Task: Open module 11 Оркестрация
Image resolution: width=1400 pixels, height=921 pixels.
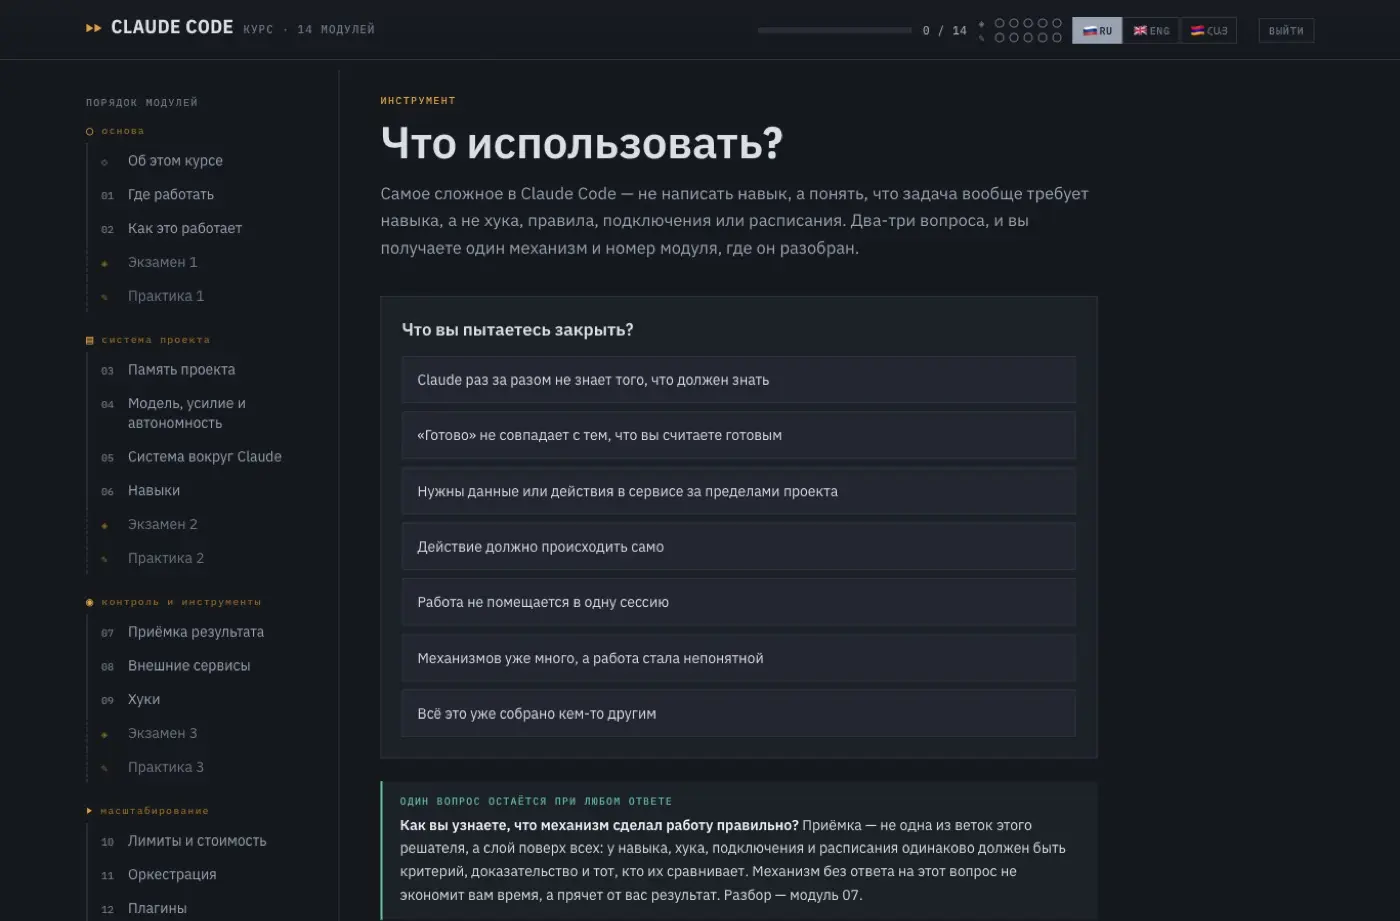Action: coord(172,875)
